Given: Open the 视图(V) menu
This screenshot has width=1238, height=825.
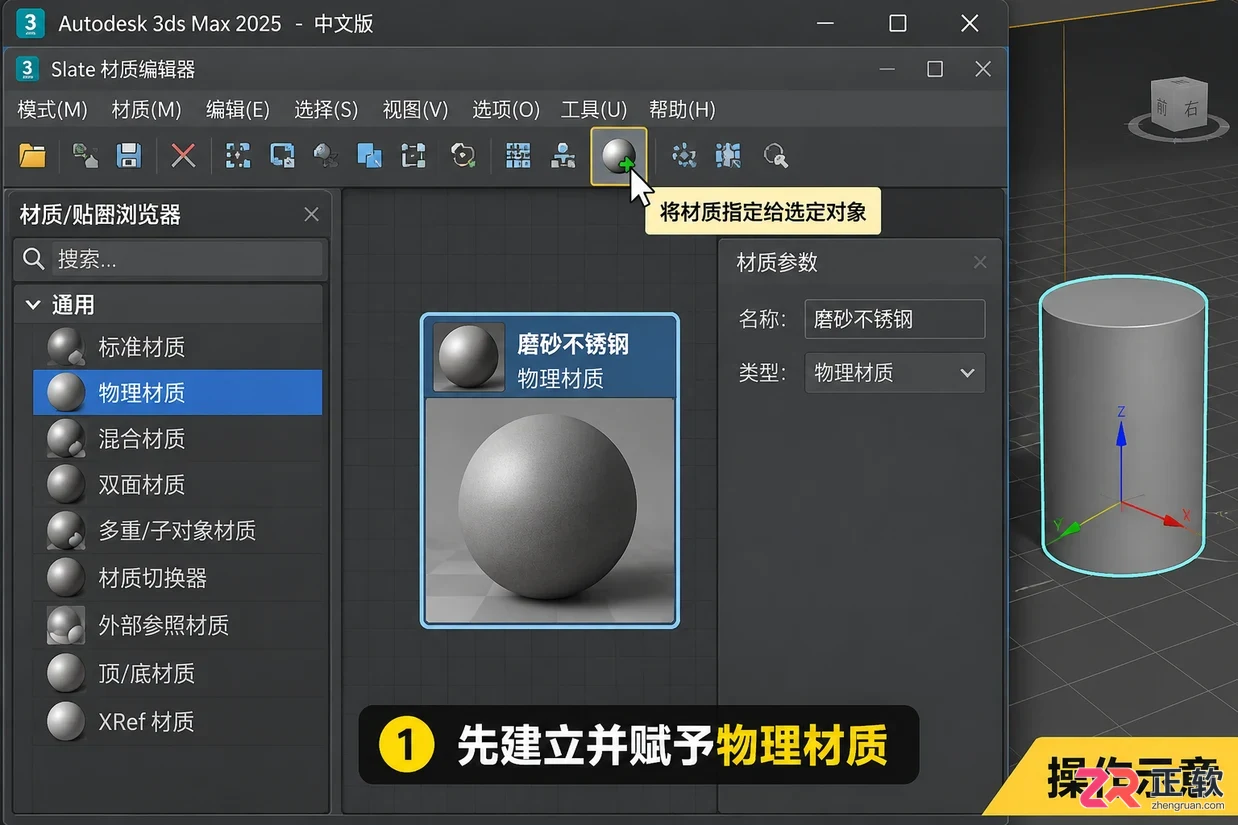Looking at the screenshot, I should tap(415, 109).
